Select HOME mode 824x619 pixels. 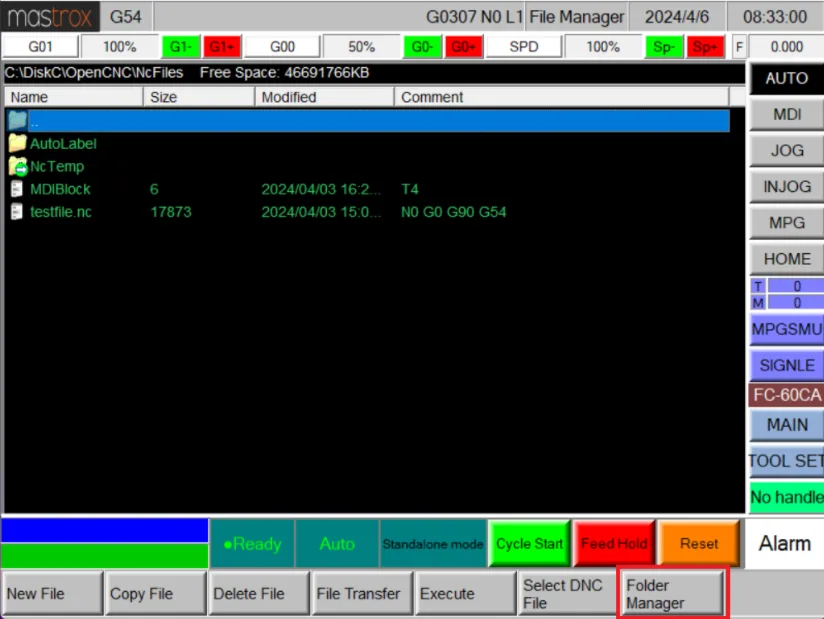coord(786,259)
